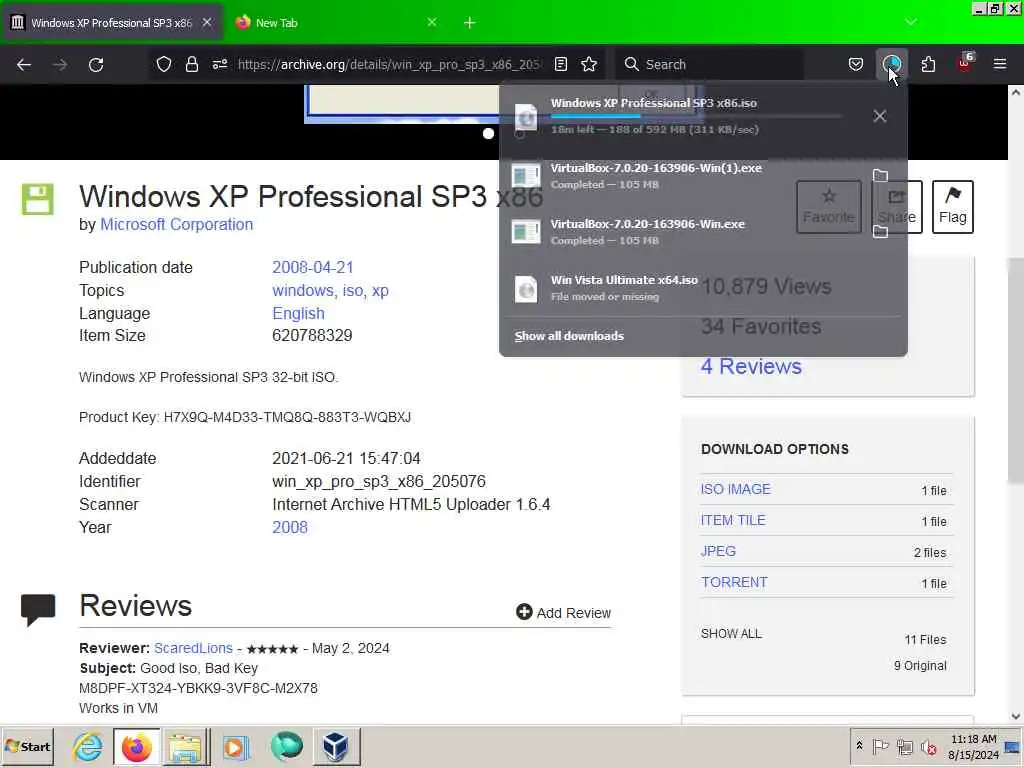Open the 2008-04-21 publication date link

313,268
